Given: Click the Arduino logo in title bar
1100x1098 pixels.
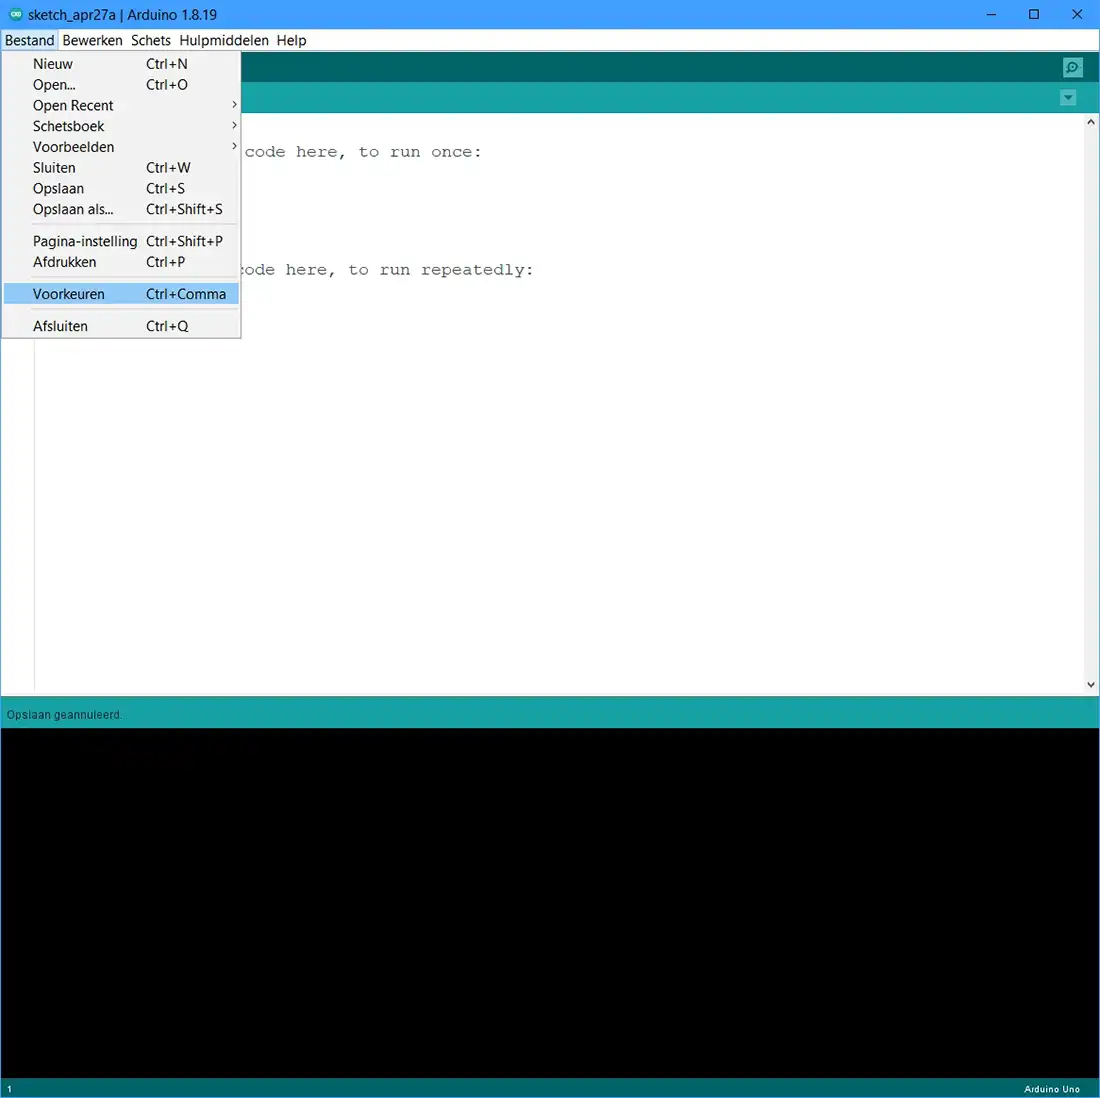Looking at the screenshot, I should click(15, 15).
